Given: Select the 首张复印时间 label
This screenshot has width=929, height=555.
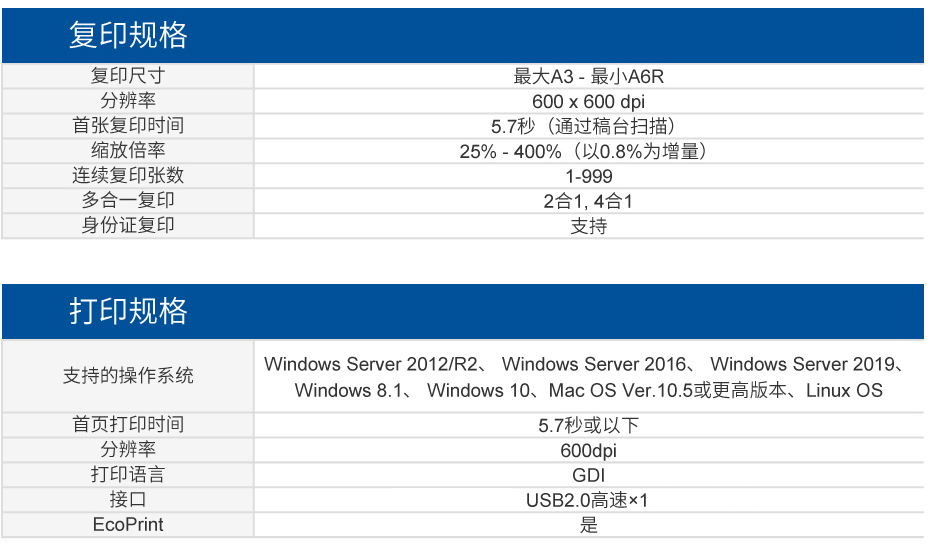Looking at the screenshot, I should pyautogui.click(x=128, y=126).
